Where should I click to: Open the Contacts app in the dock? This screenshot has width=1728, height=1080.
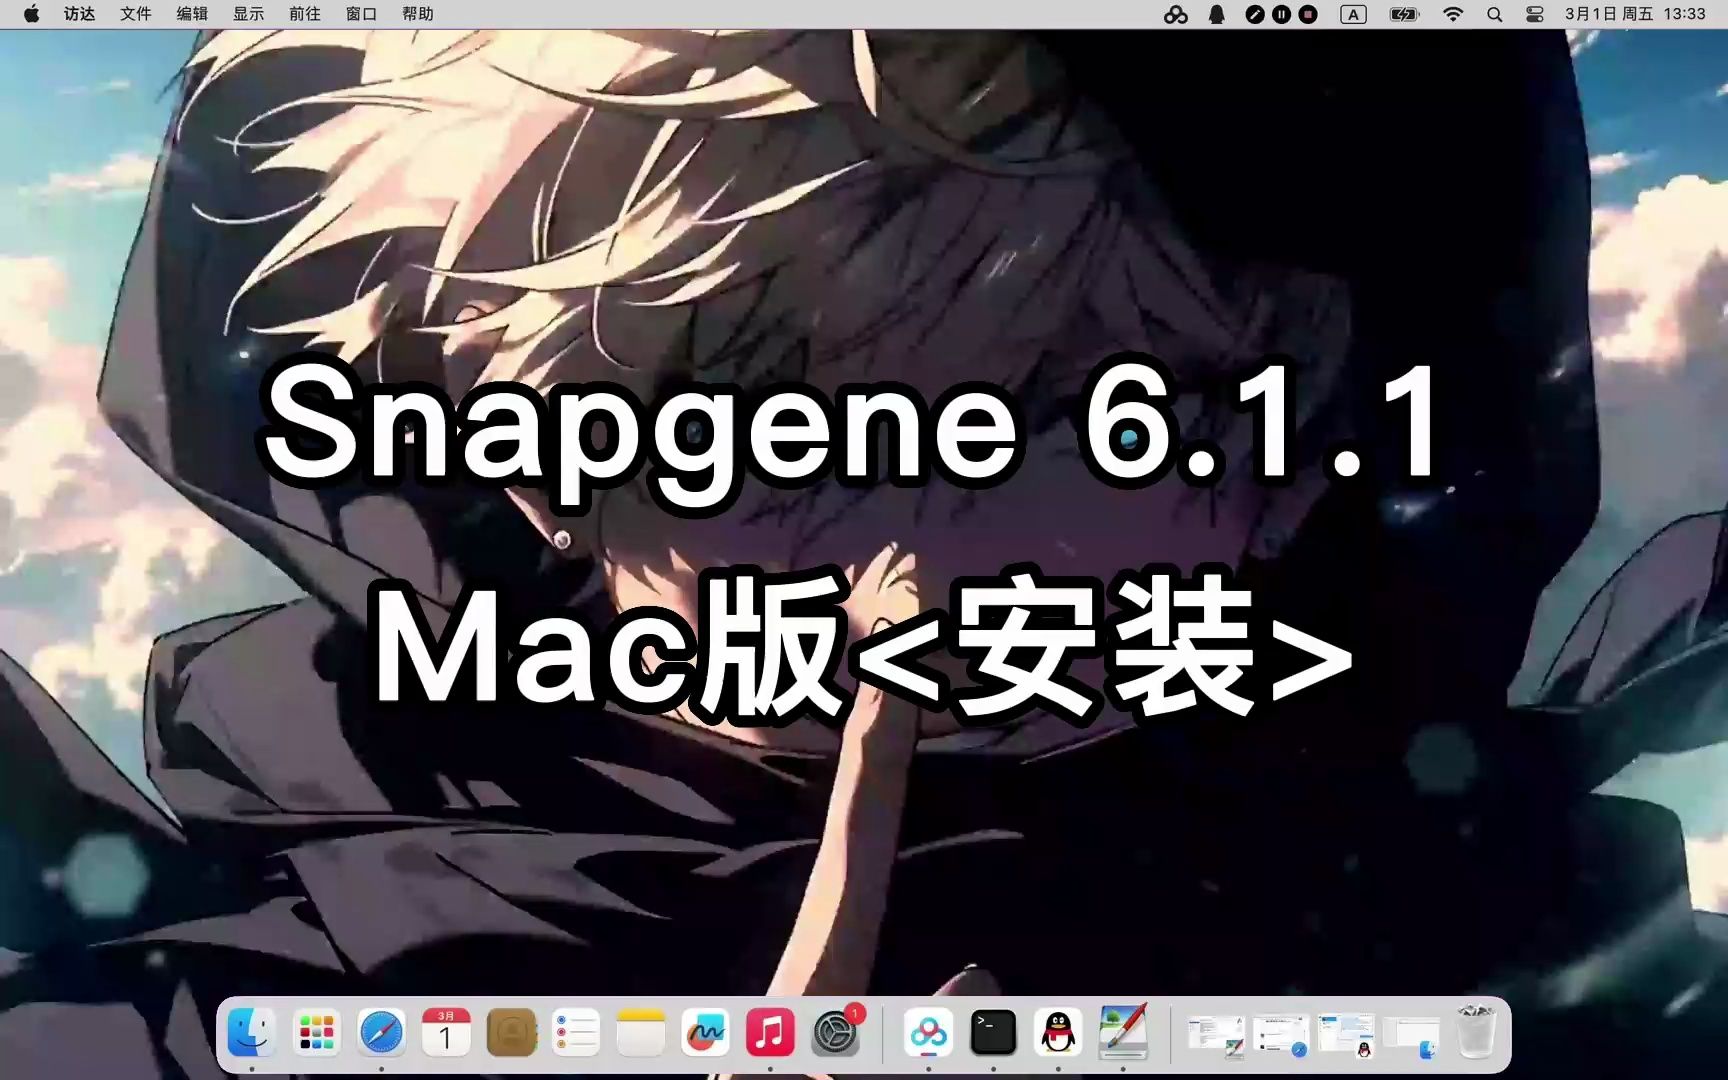pos(511,1033)
